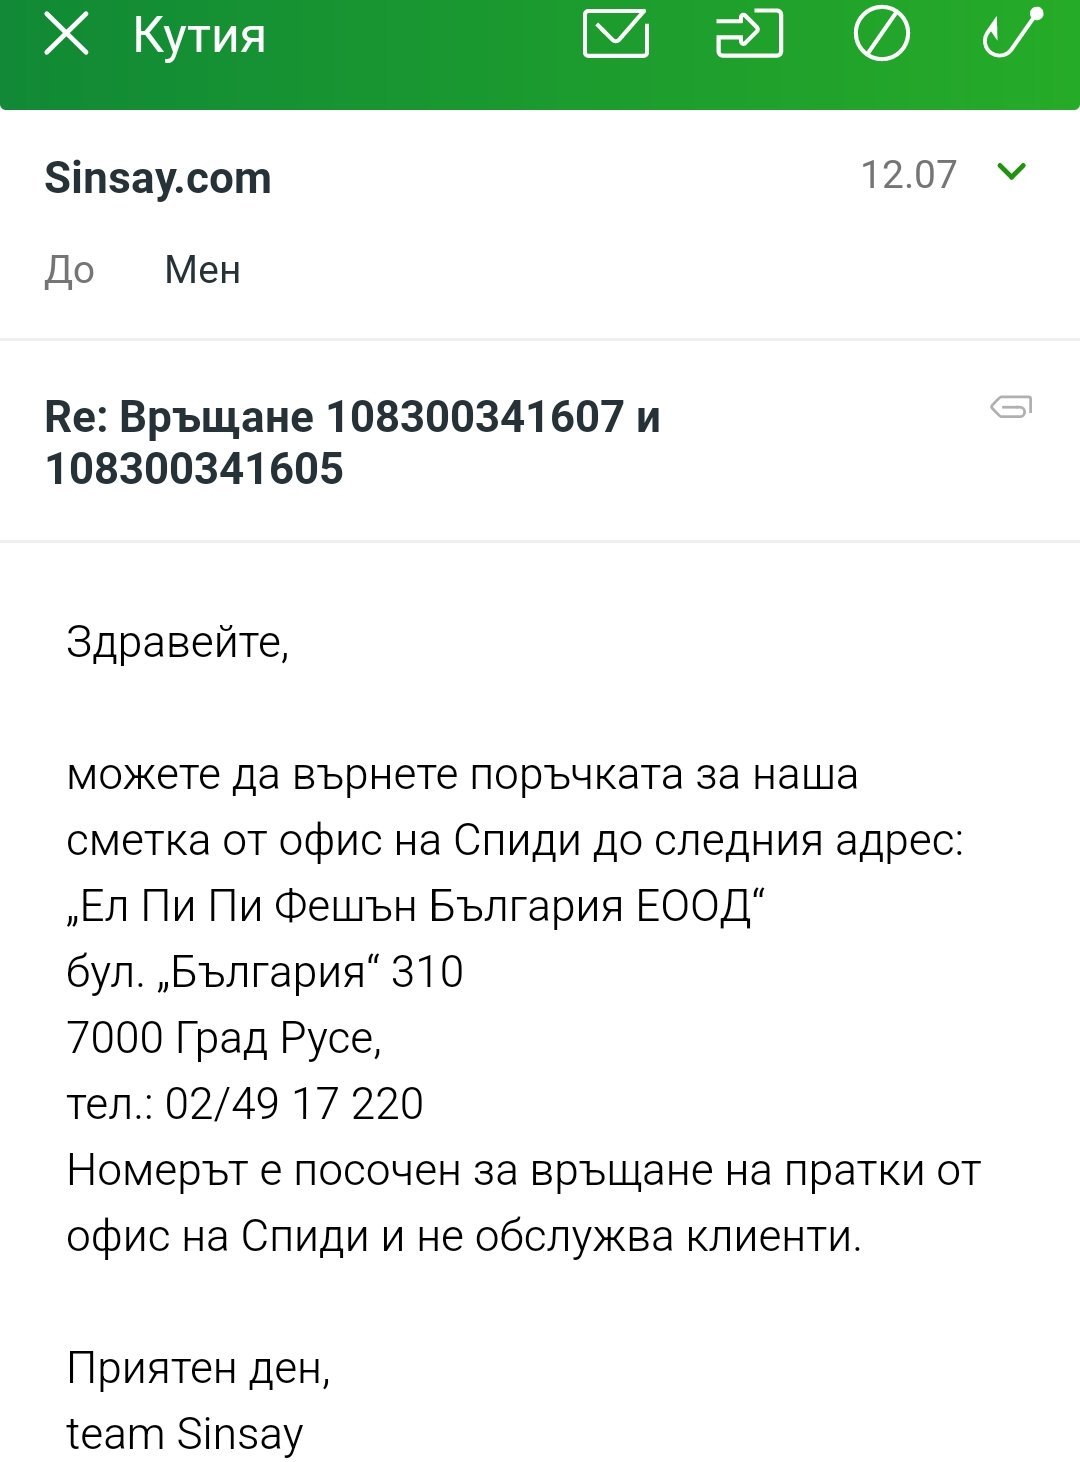
Task: Tap the team Sinsay signature
Action: (x=185, y=1434)
